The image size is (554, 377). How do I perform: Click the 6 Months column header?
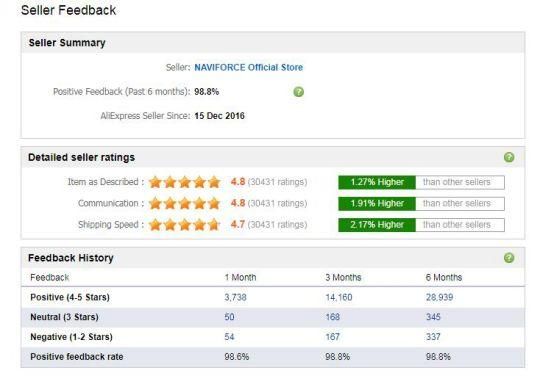pyautogui.click(x=444, y=277)
